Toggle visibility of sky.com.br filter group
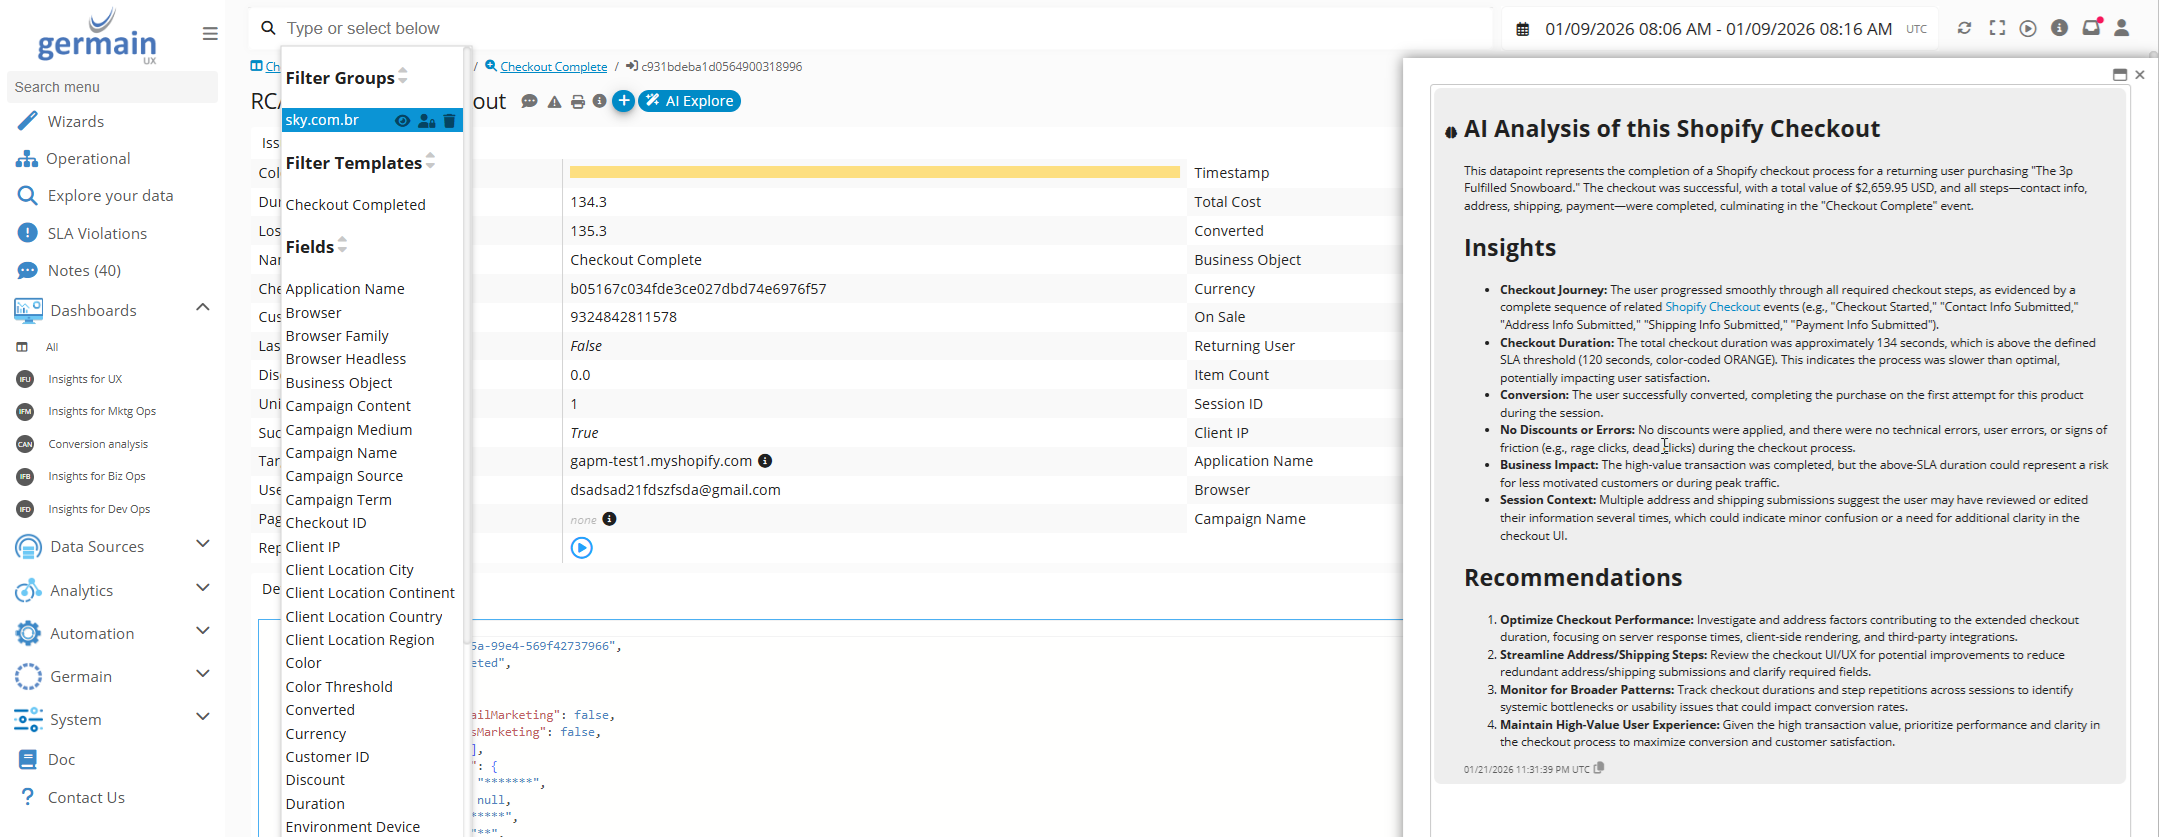 tap(402, 120)
